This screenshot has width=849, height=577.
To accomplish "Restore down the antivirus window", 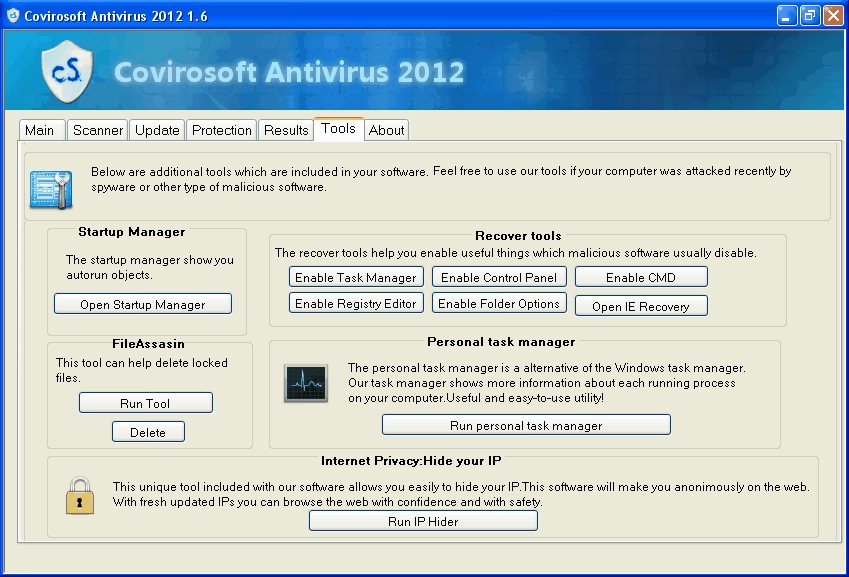I will [810, 16].
